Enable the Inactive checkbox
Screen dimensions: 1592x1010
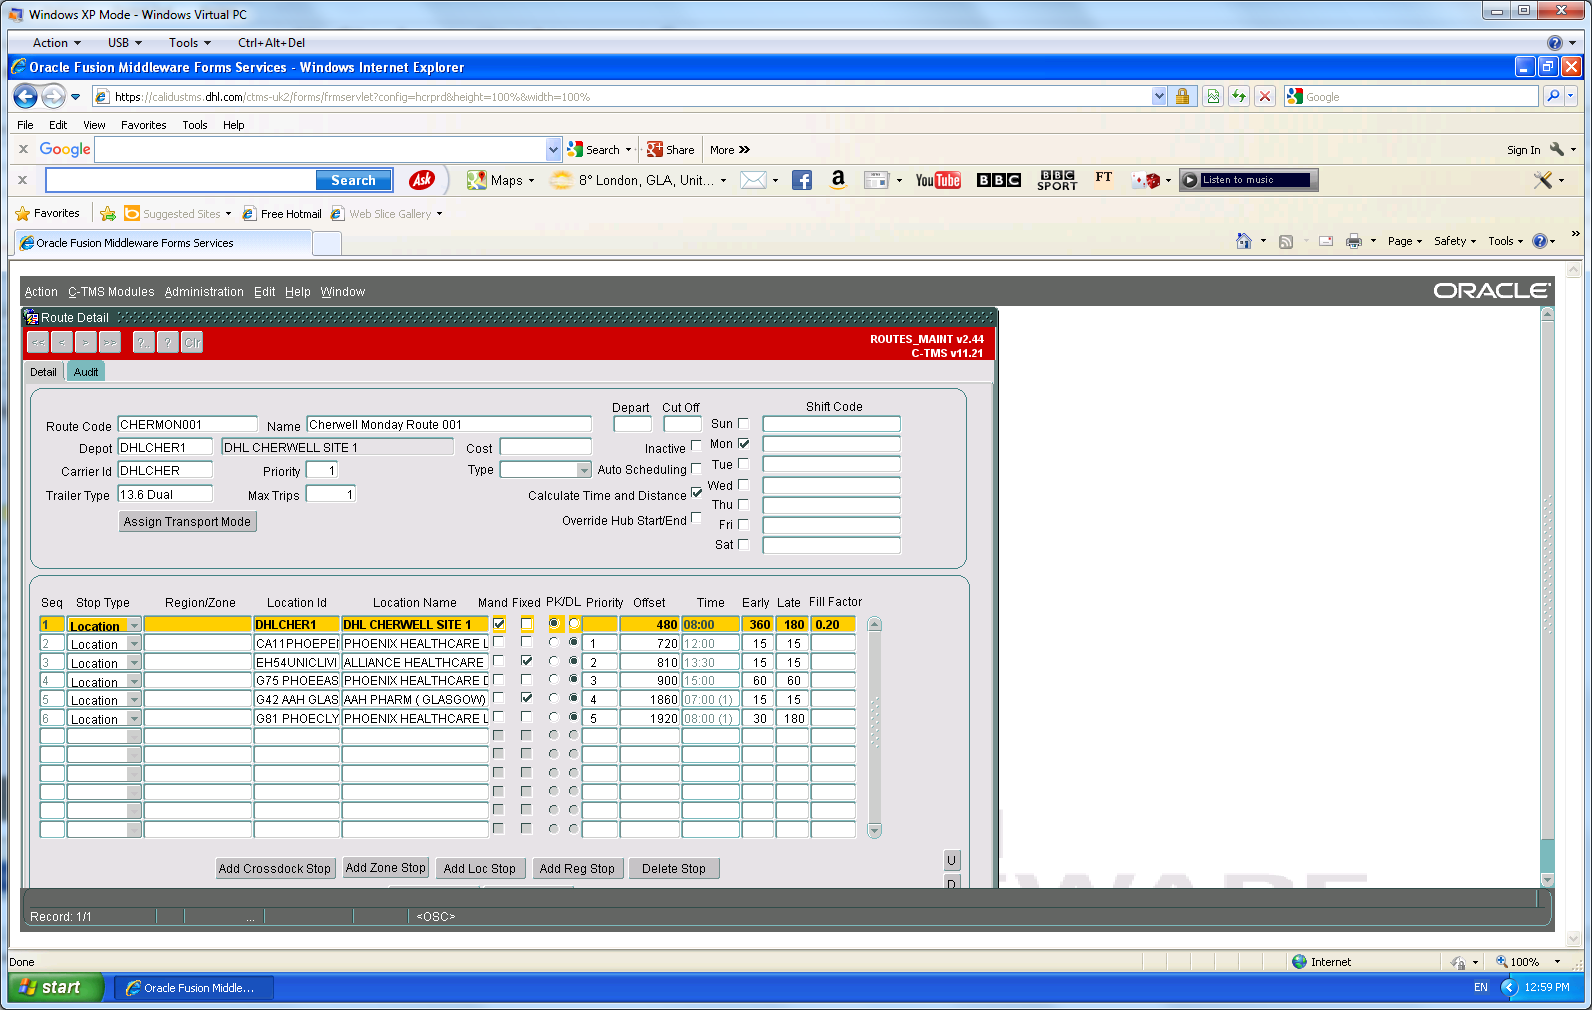point(696,446)
